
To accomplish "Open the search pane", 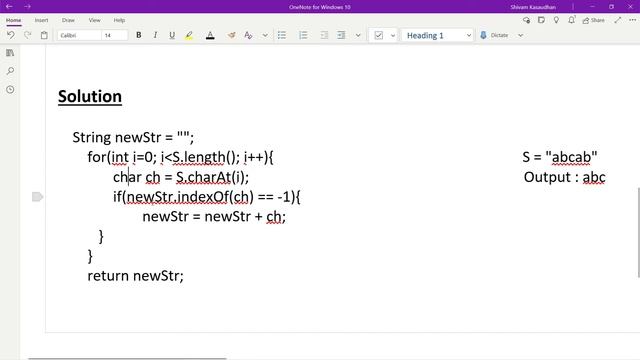I will [x=10, y=71].
